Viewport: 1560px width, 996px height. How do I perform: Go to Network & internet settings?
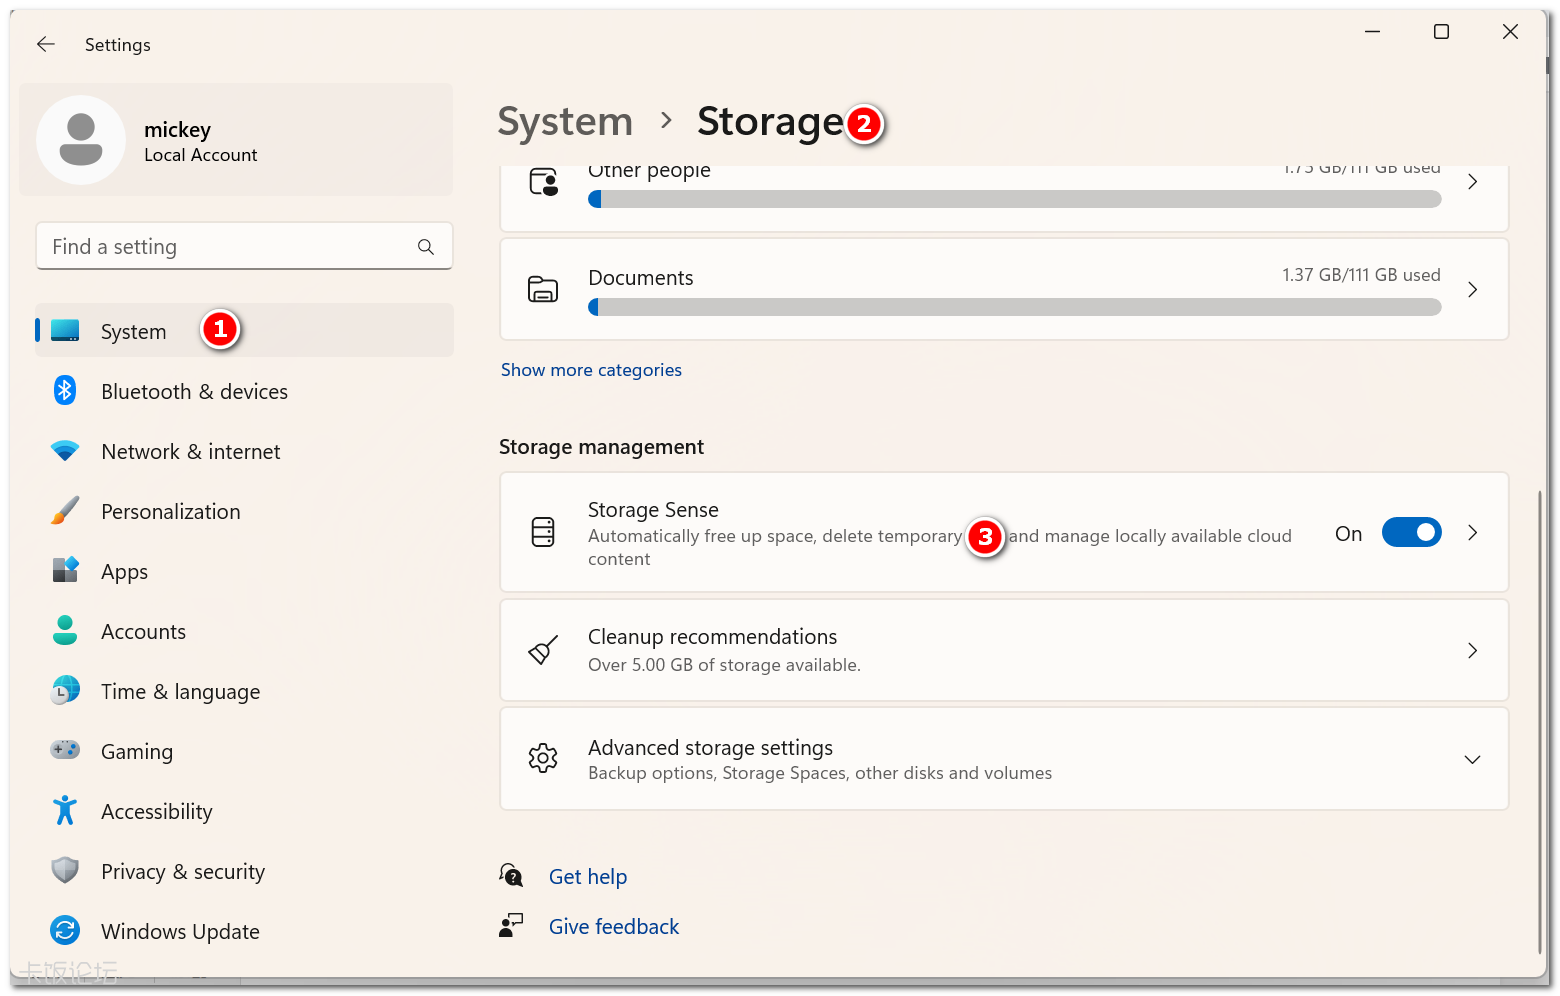[244, 451]
